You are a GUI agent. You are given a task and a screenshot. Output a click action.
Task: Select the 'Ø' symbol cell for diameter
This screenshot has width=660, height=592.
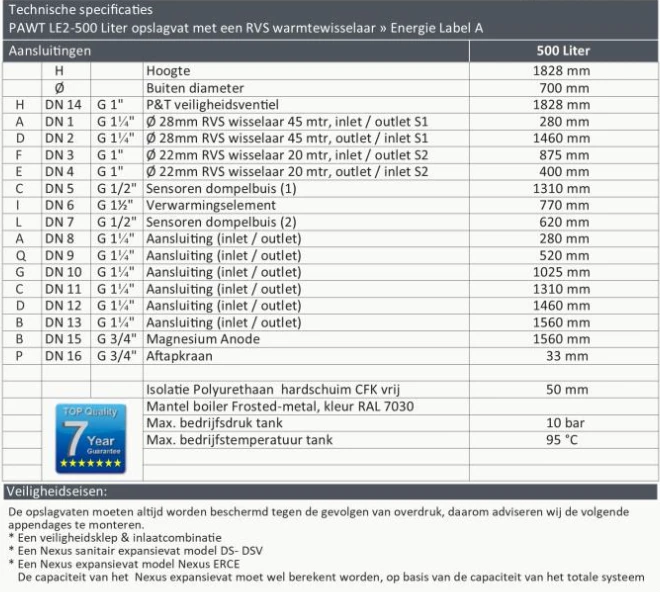point(59,88)
